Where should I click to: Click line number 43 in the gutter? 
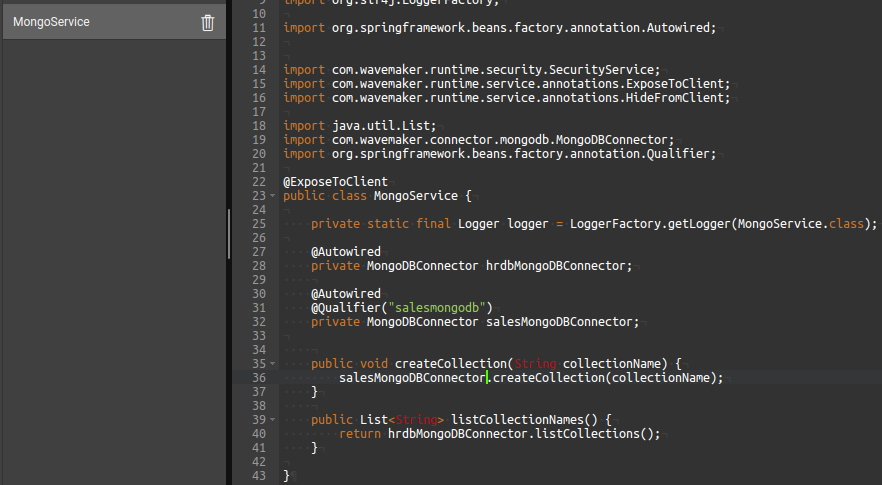click(259, 476)
